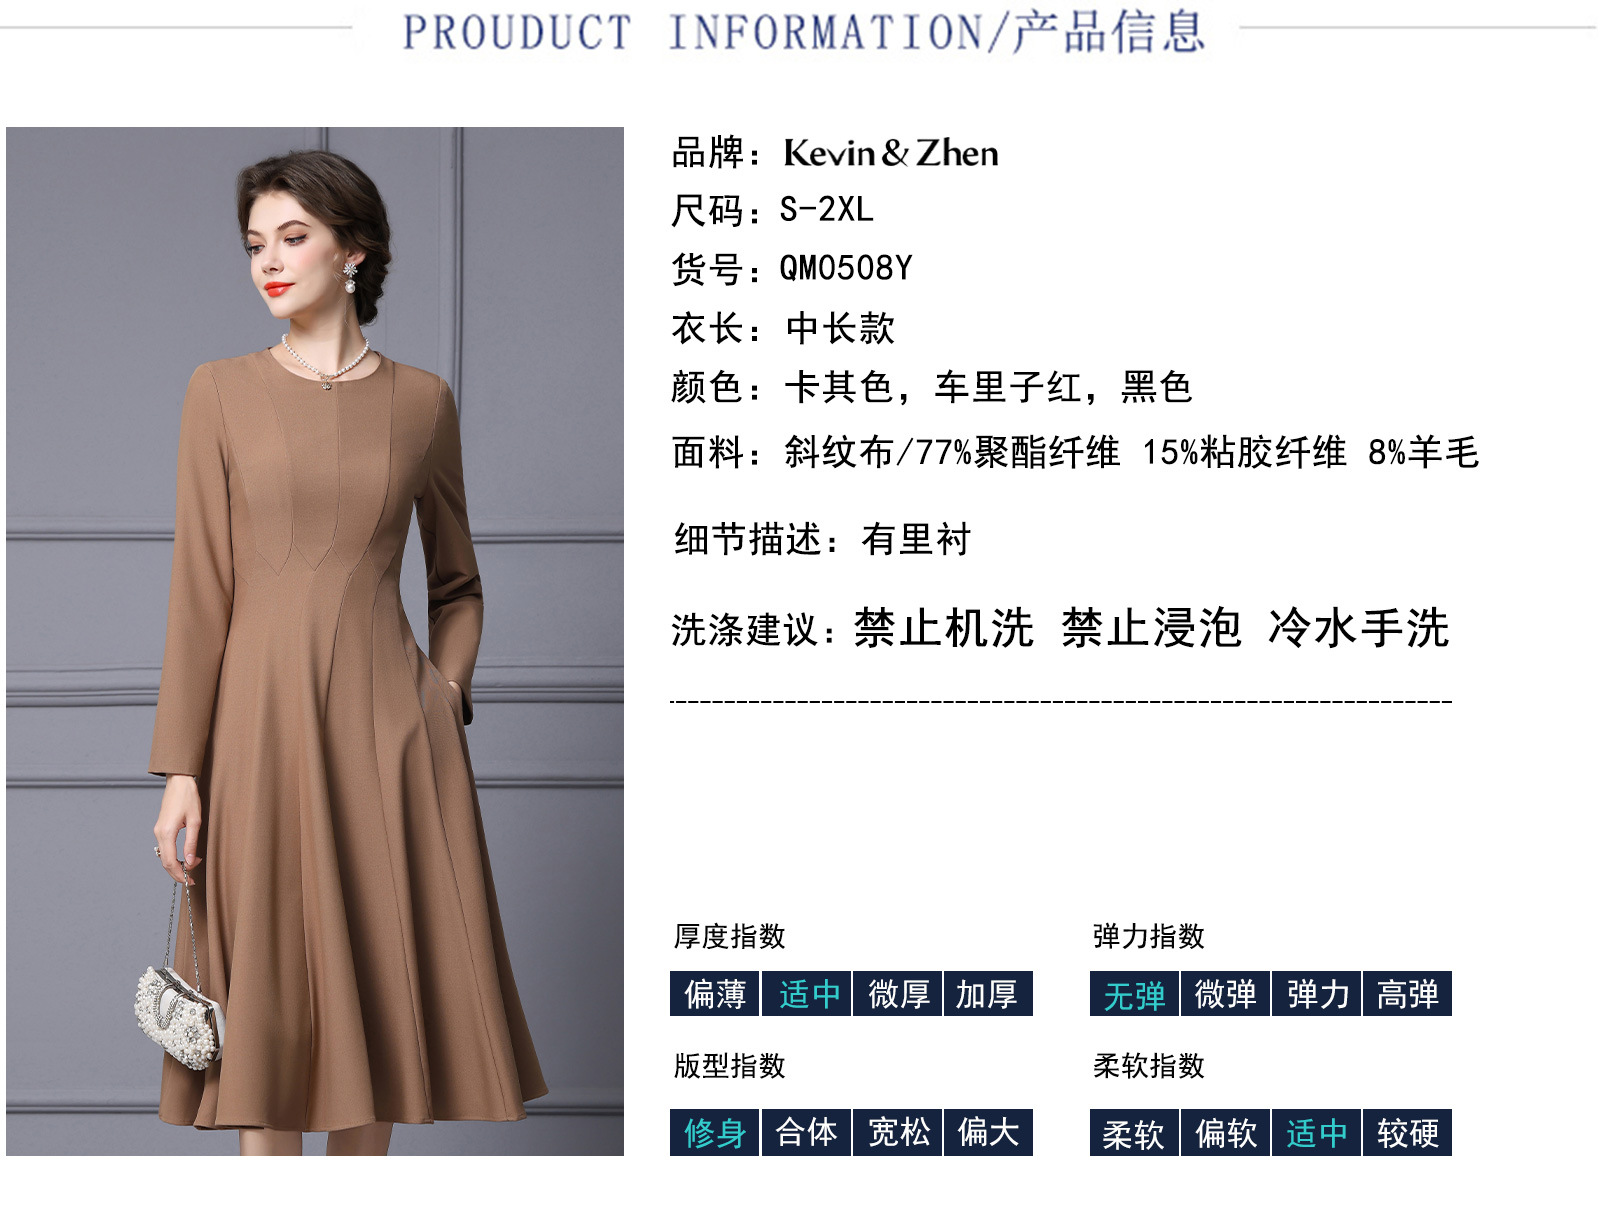1600x1215 pixels.
Task: Select the highlighted 修身 fit option
Action: coord(715,1132)
